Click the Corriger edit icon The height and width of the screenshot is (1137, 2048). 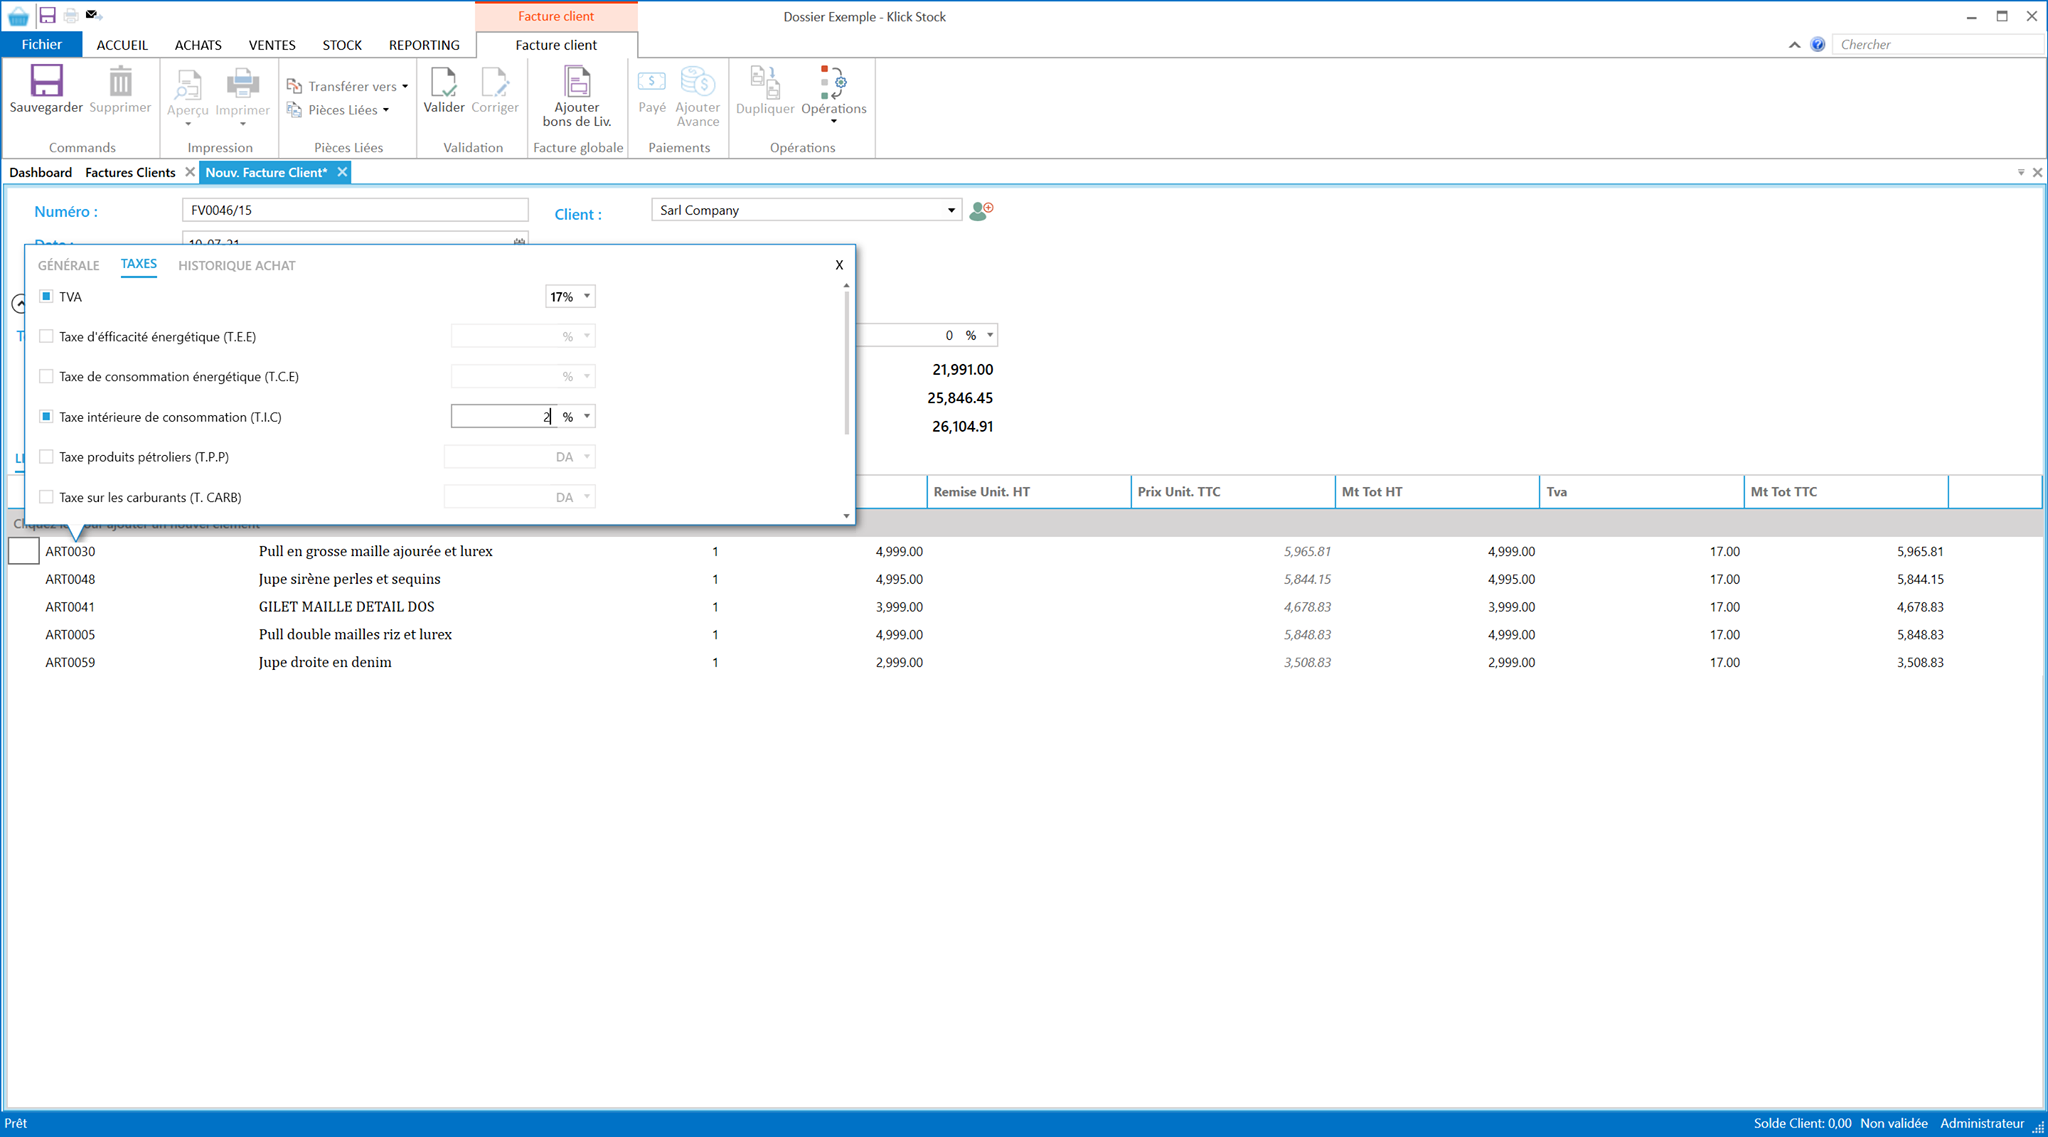(494, 83)
